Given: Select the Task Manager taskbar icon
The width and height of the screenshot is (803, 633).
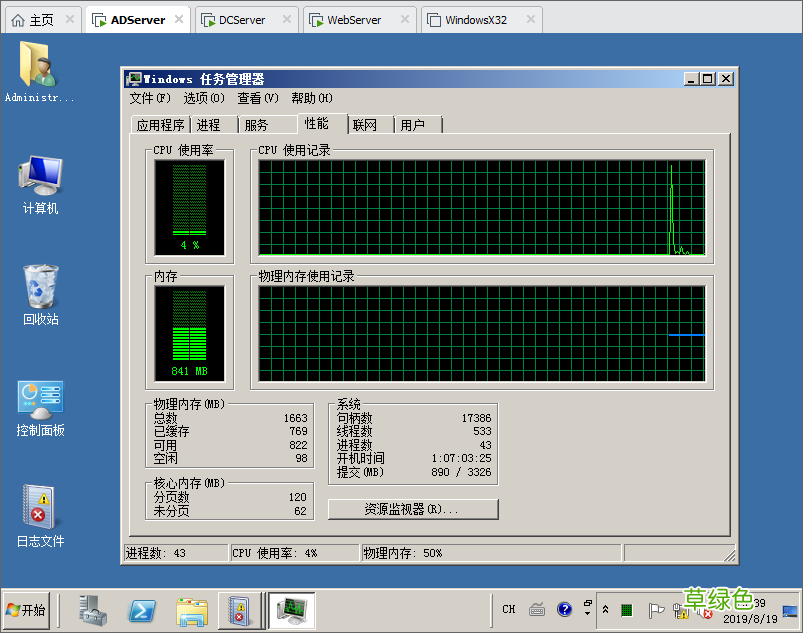Looking at the screenshot, I should [290, 610].
